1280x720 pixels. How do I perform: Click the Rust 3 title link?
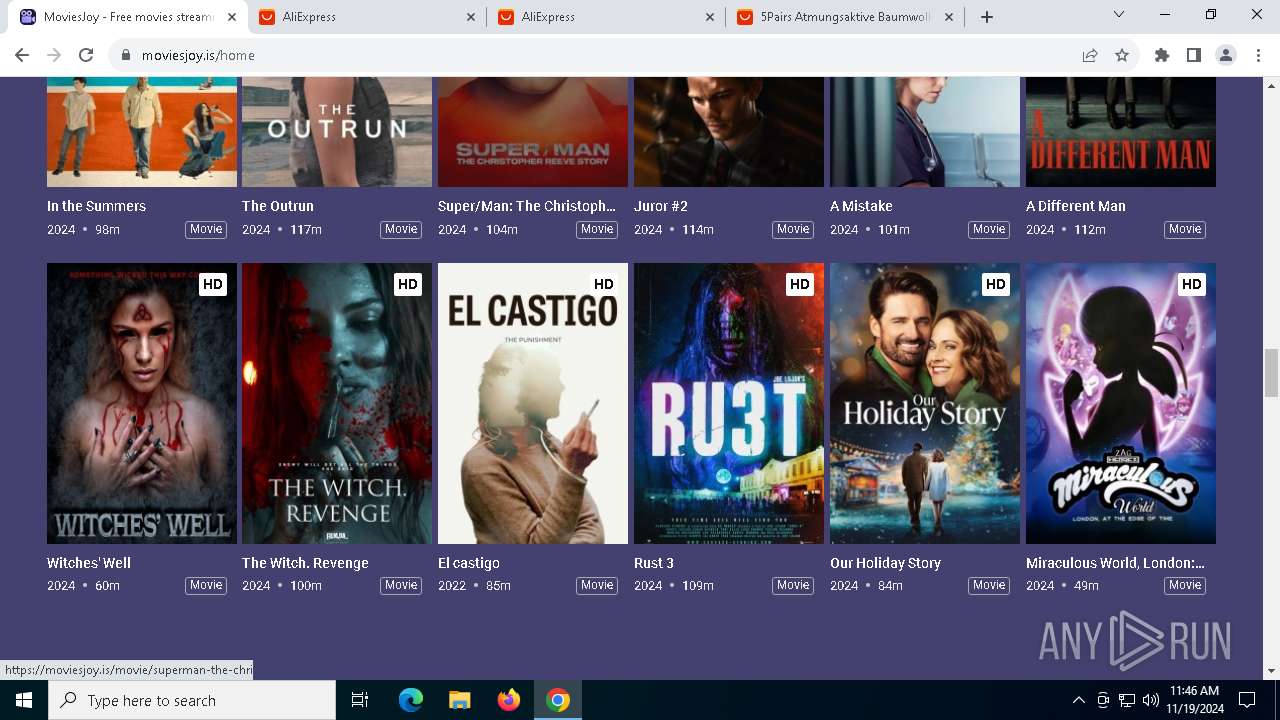(654, 563)
